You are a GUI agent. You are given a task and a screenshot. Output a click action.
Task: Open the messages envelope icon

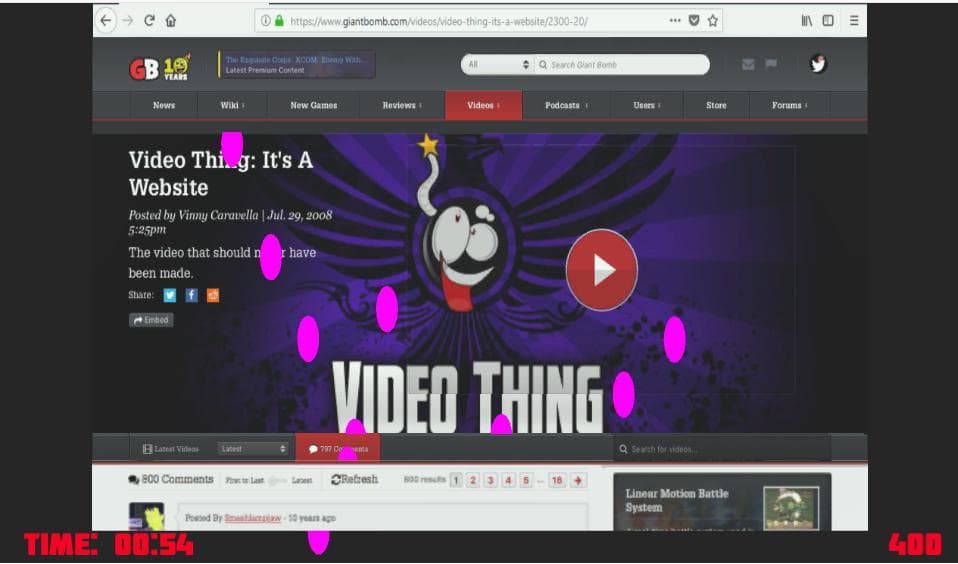(x=748, y=64)
